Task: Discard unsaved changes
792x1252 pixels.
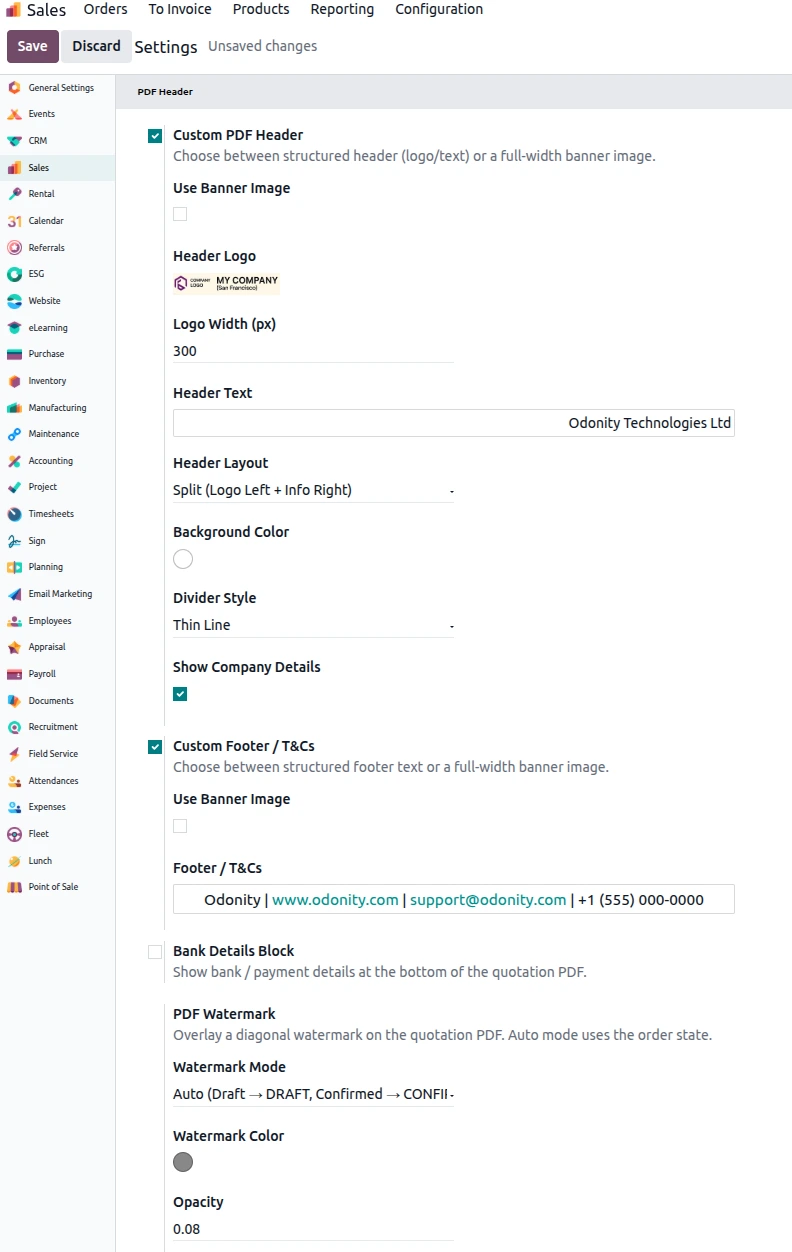Action: [96, 46]
